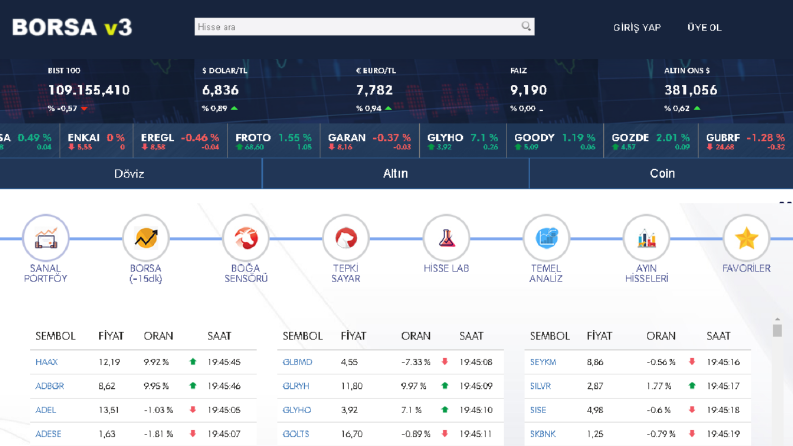Click SILVR green up arrow
Viewport: 793px width, 446px height.
coord(692,385)
